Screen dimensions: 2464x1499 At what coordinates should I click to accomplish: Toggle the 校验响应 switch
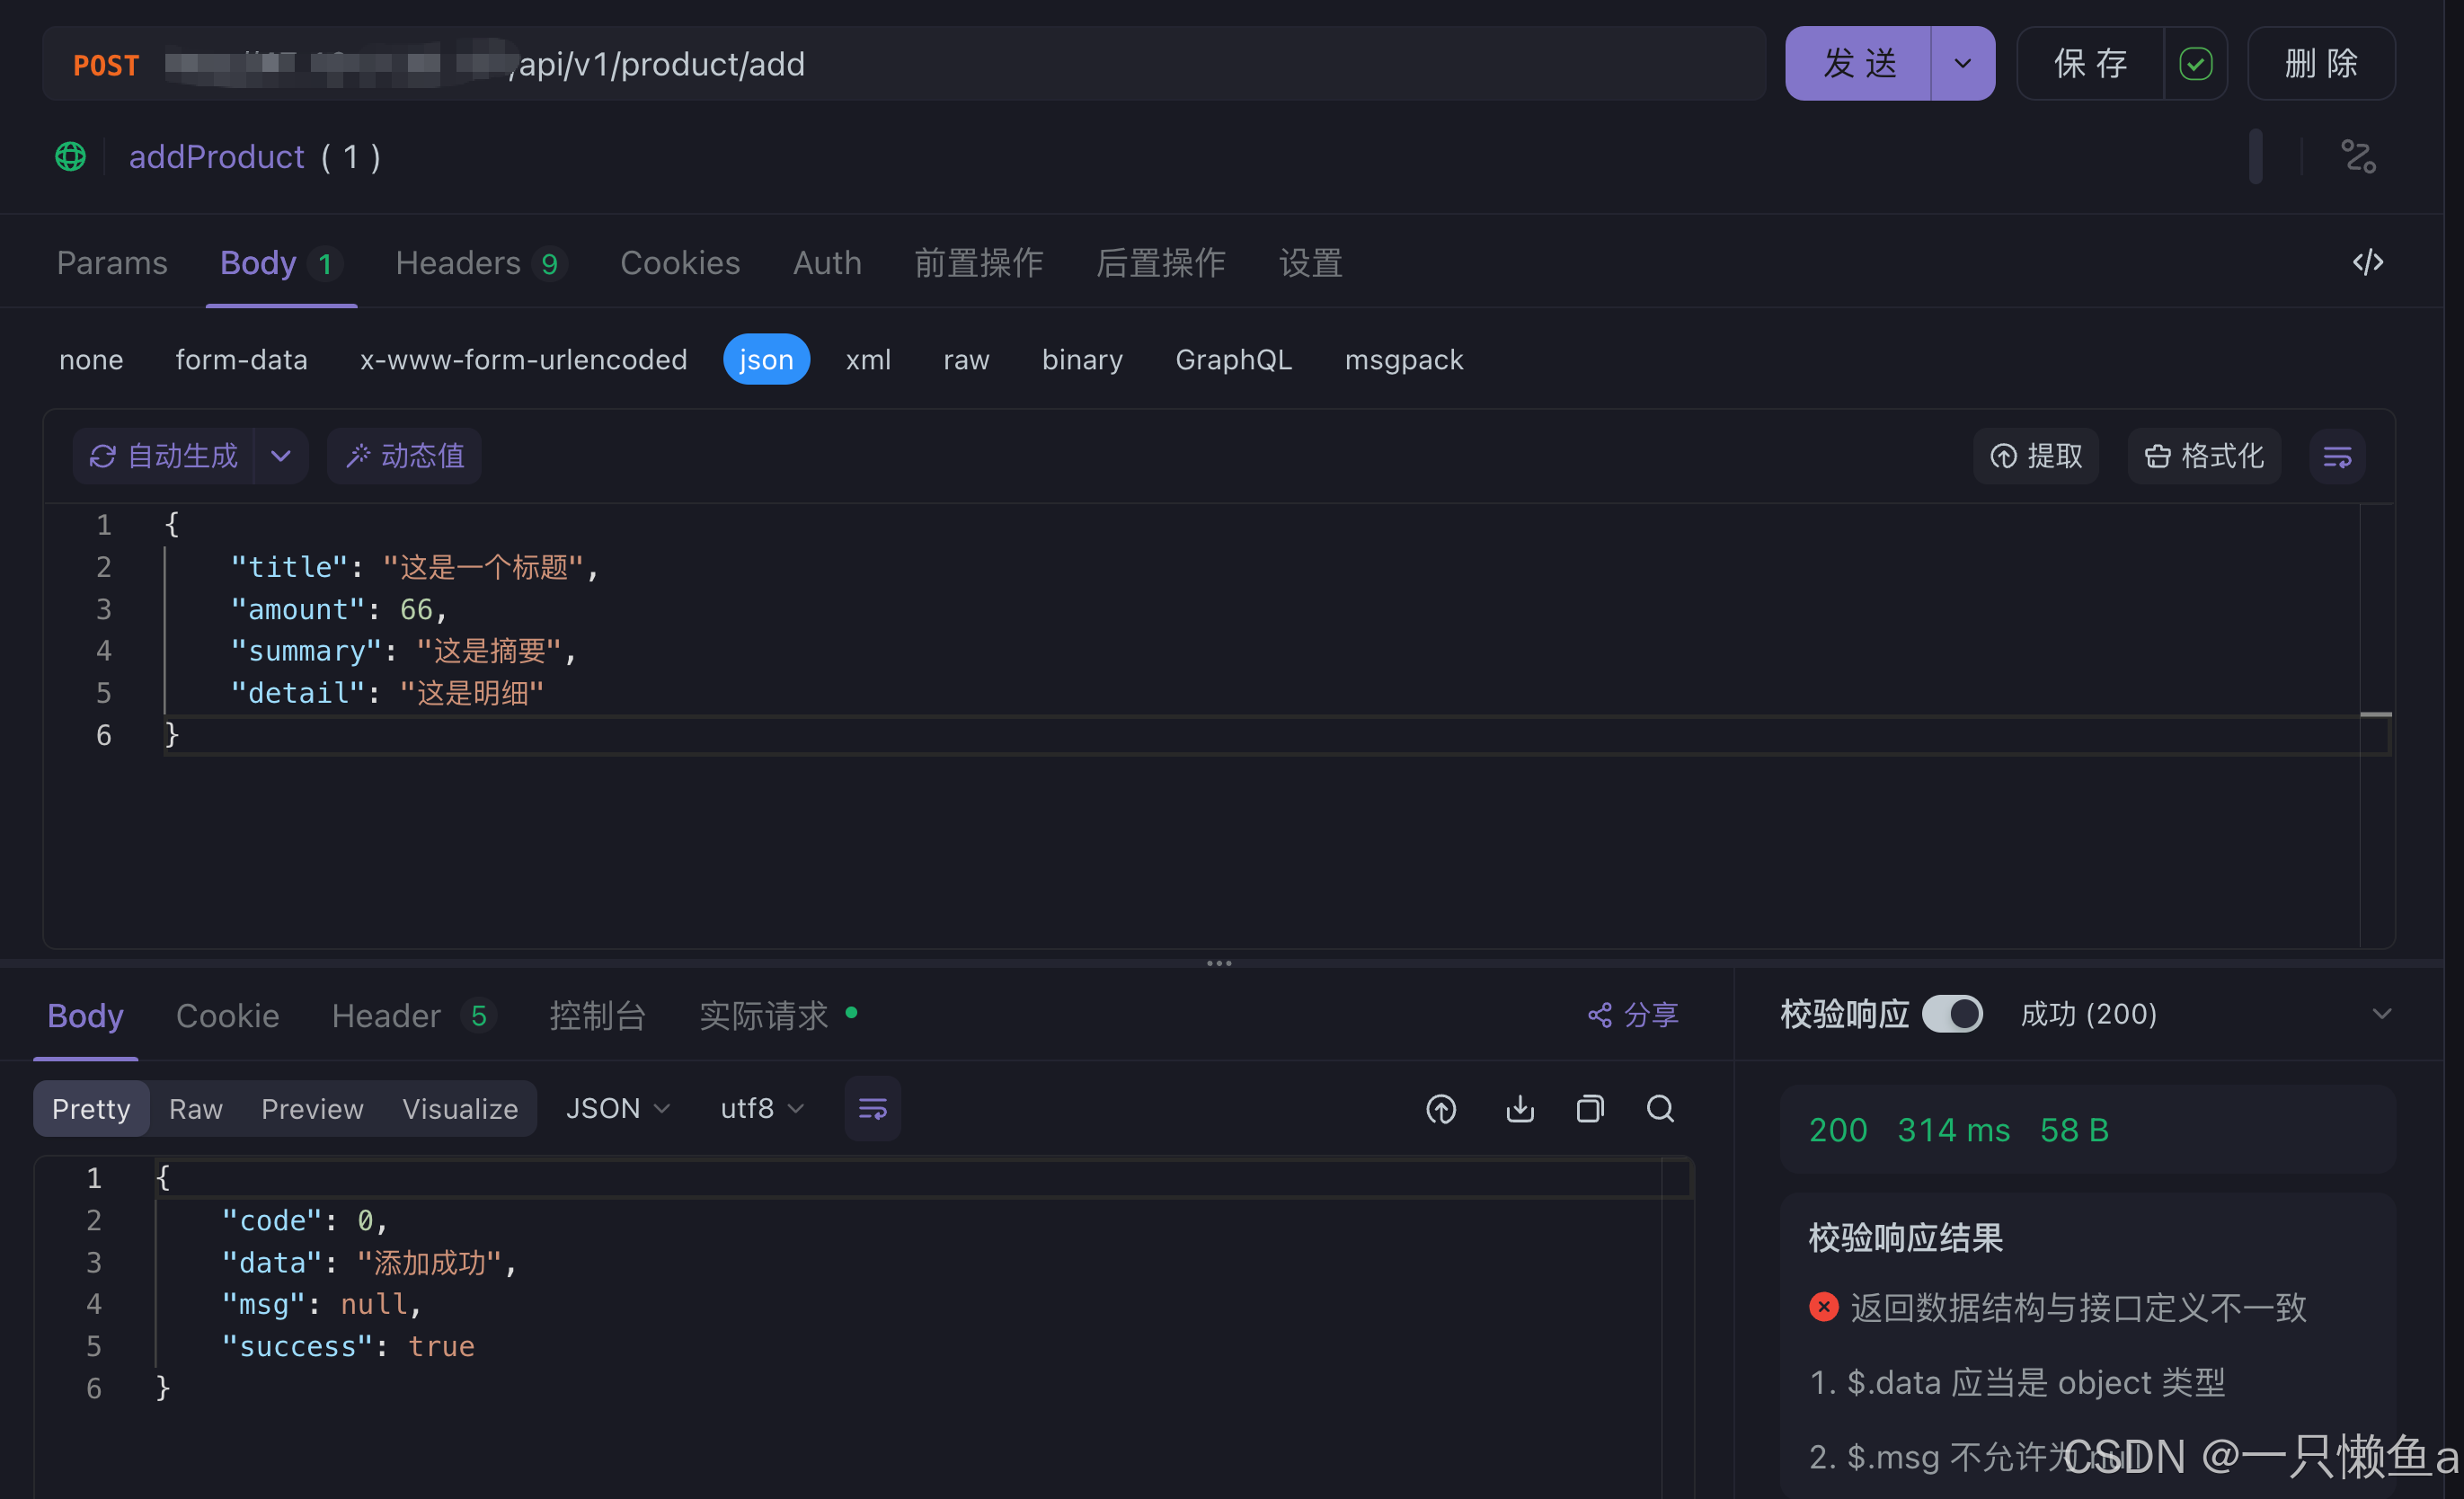1952,1014
